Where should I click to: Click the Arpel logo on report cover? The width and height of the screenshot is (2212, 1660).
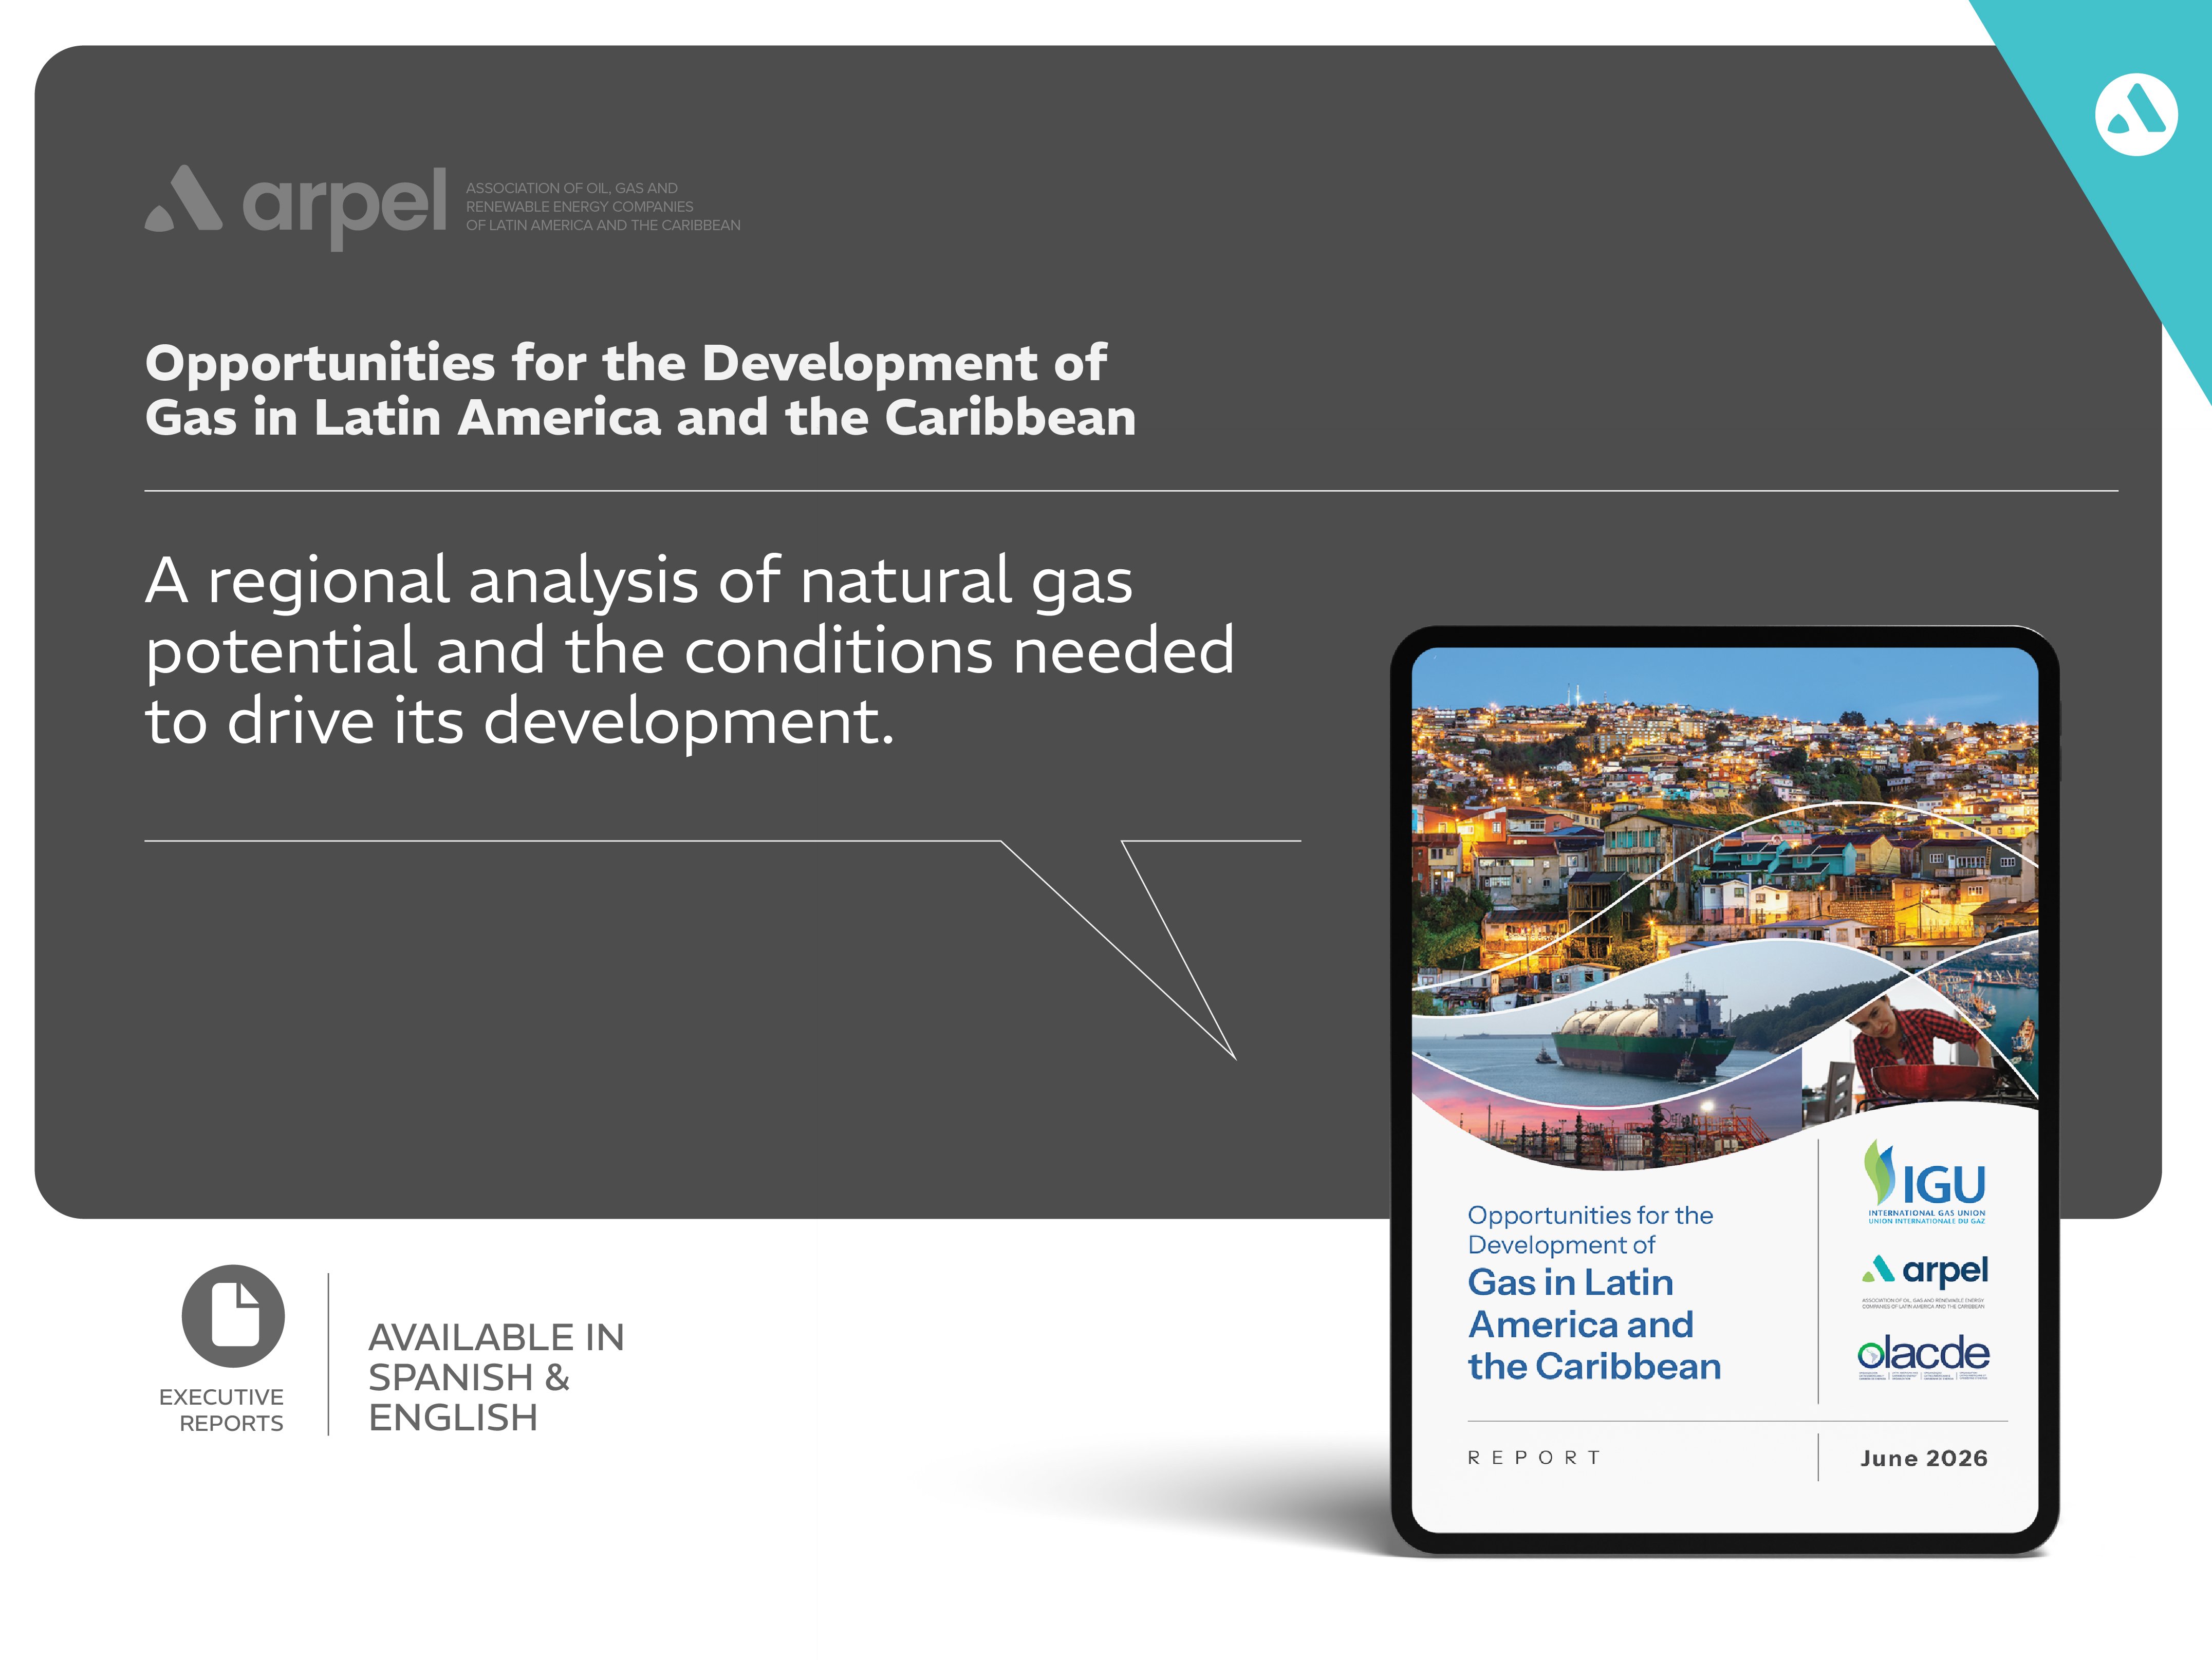click(x=1924, y=1281)
